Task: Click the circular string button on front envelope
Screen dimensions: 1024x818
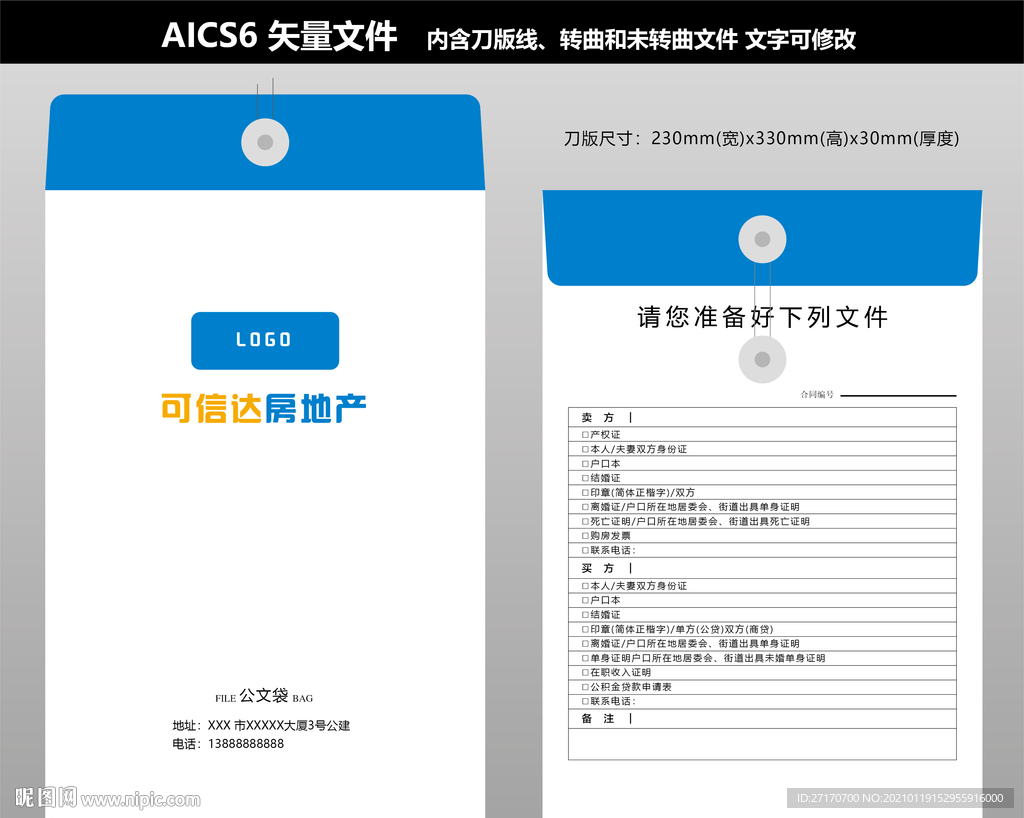Action: pos(264,141)
